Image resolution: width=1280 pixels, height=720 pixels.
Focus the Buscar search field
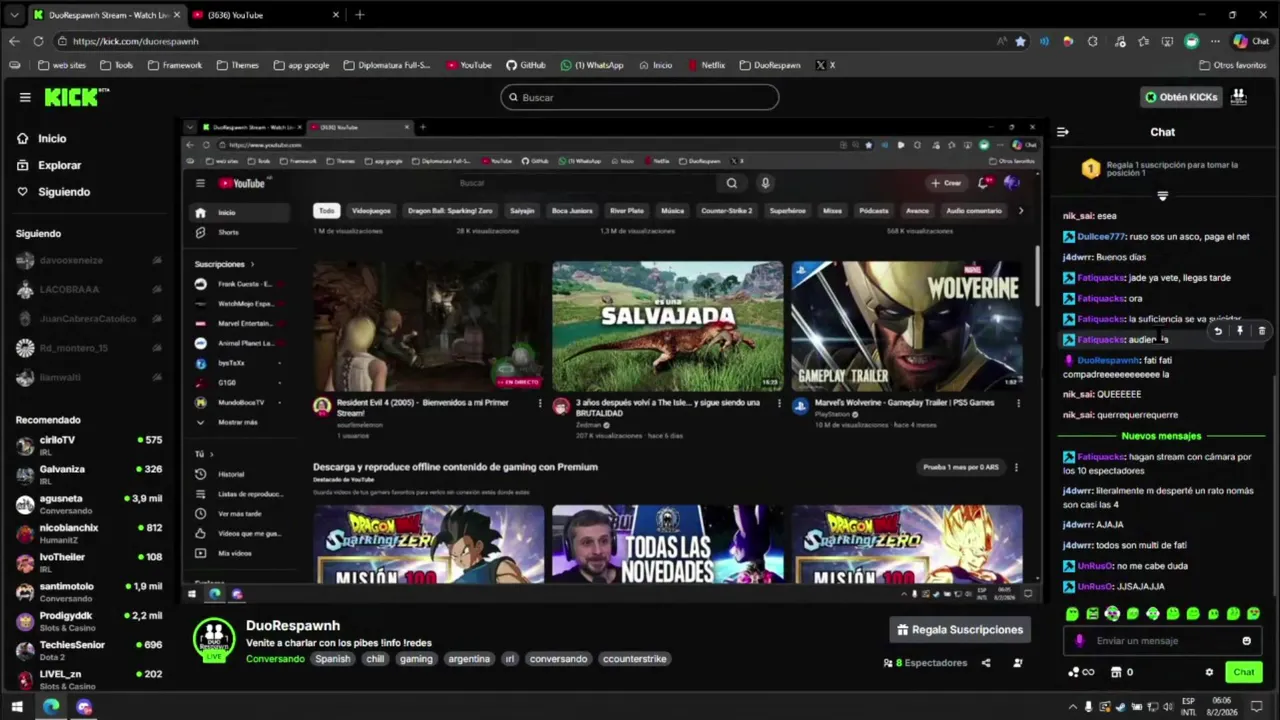640,97
